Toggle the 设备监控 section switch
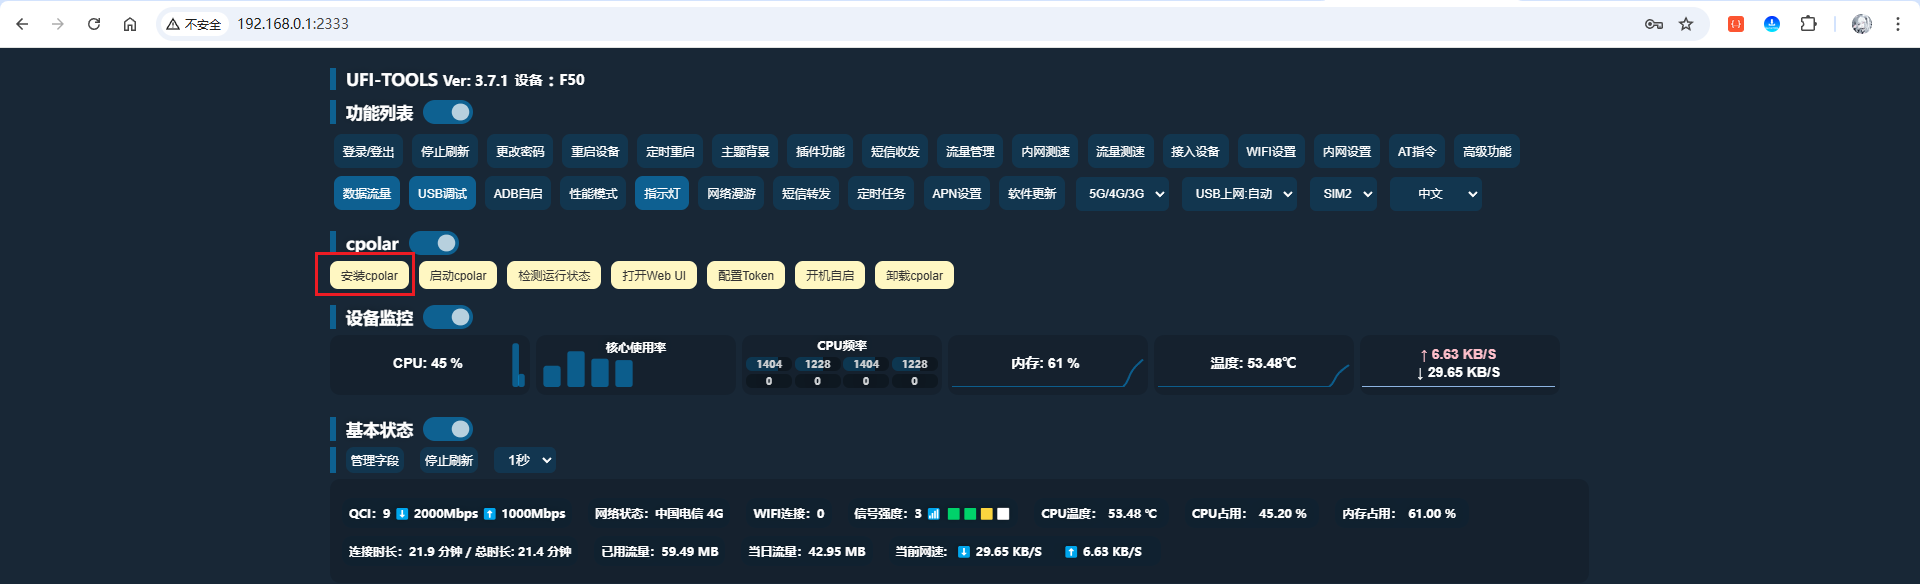This screenshot has width=1920, height=584. click(448, 317)
